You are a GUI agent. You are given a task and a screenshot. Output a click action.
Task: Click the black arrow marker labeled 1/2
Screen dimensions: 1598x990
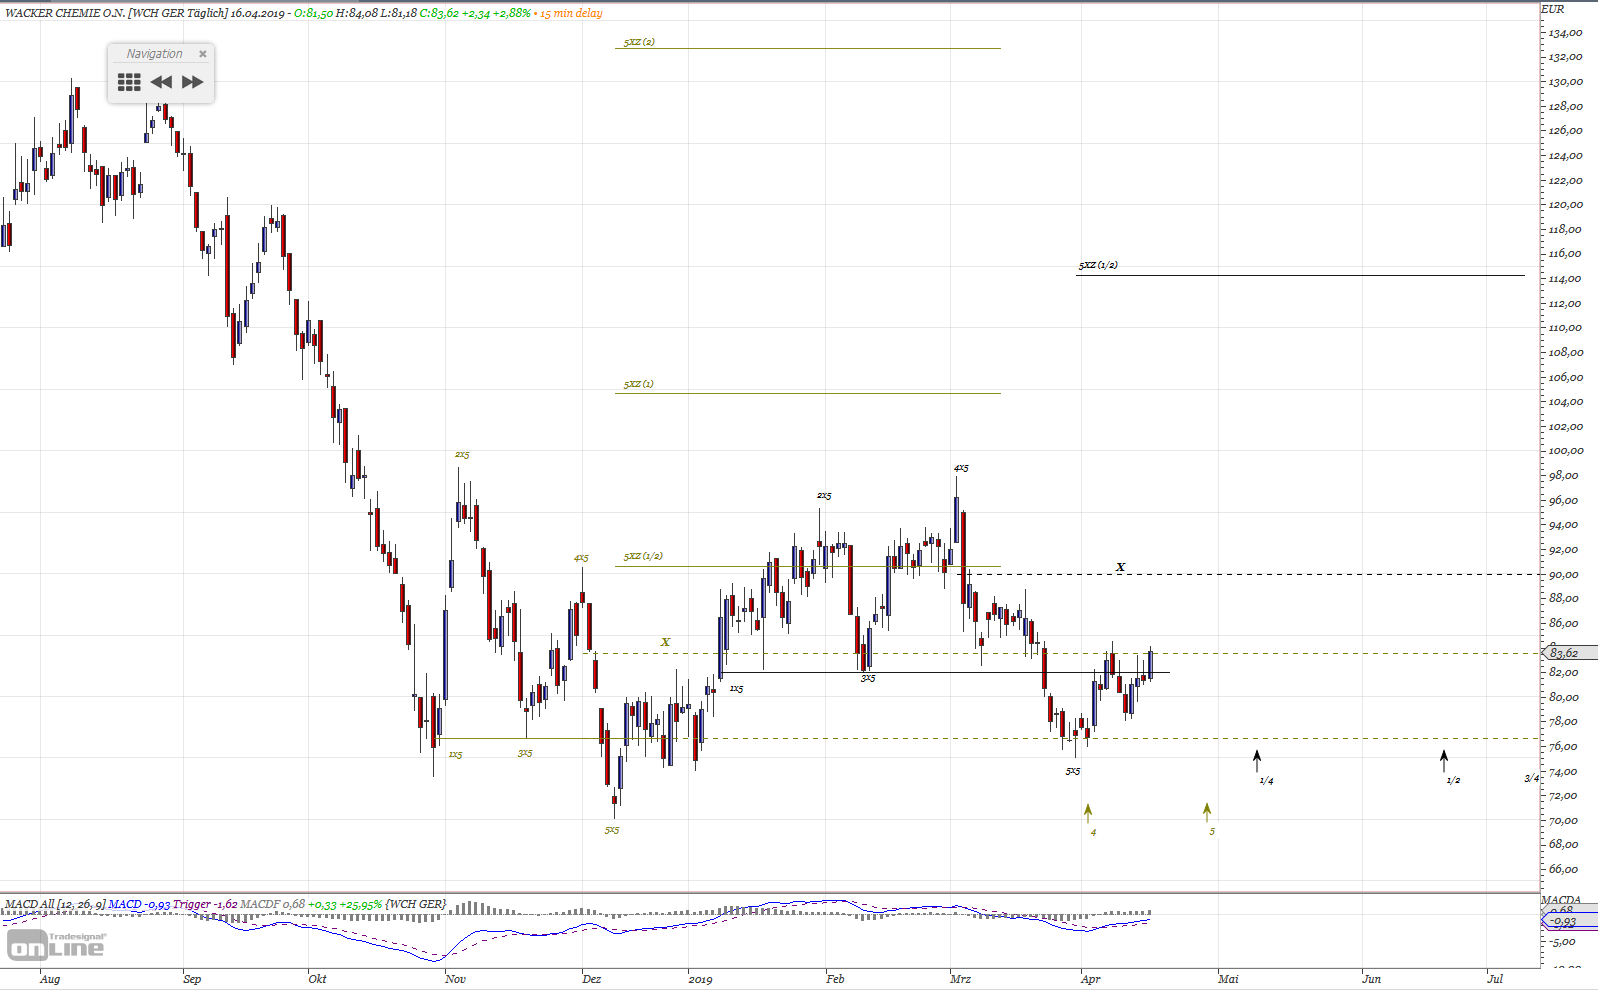[x=1444, y=761]
